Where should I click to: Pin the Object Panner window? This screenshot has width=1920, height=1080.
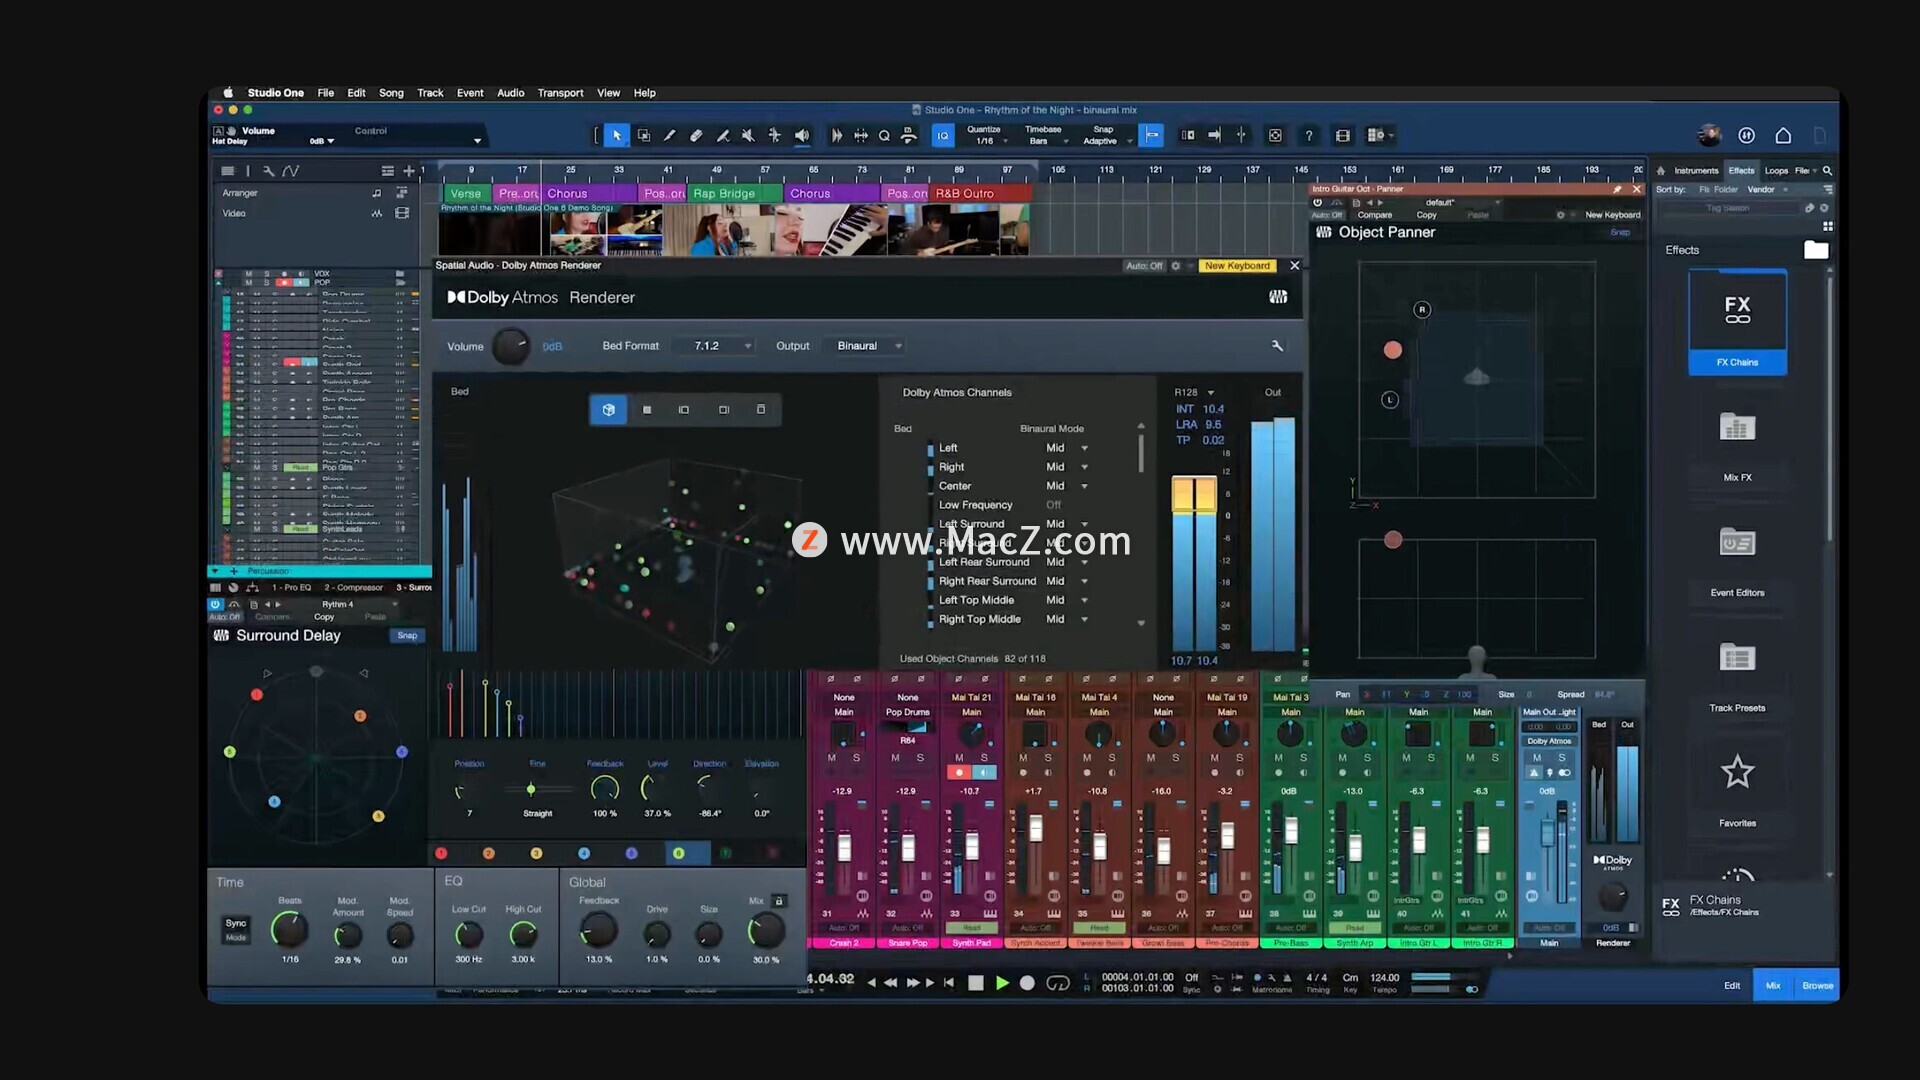point(1617,189)
